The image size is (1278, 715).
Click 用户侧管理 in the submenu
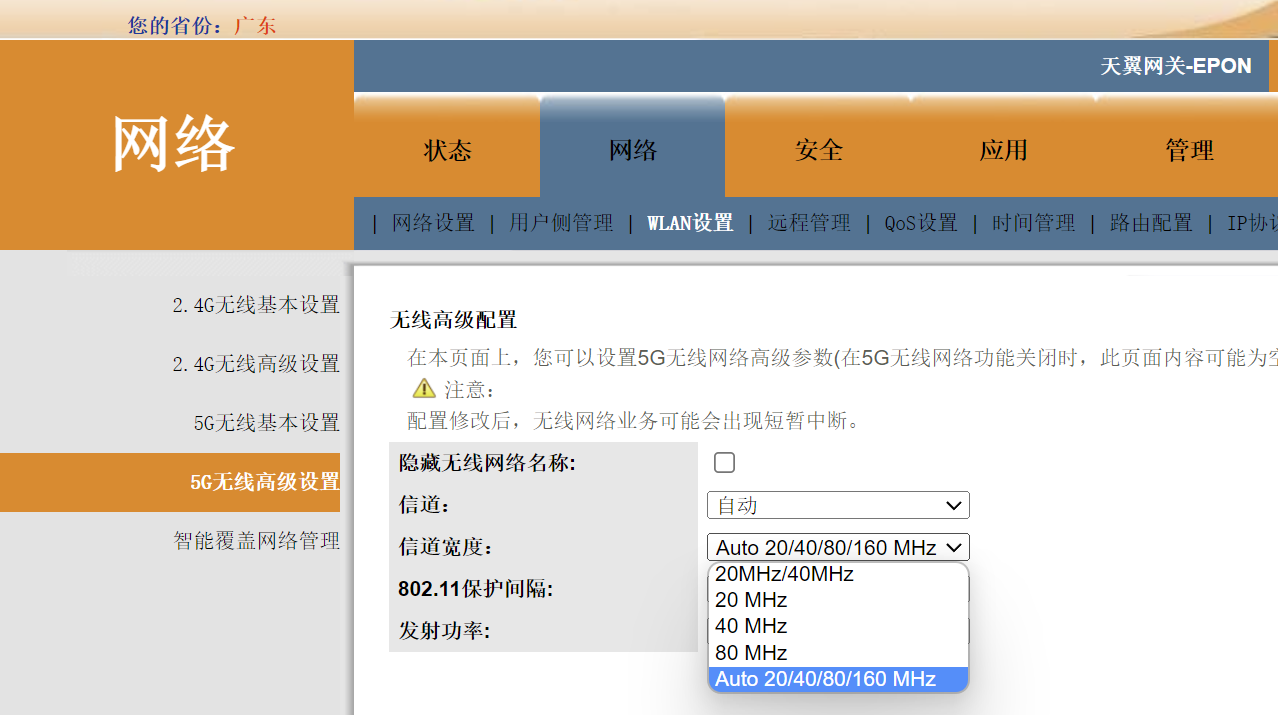pyautogui.click(x=561, y=223)
